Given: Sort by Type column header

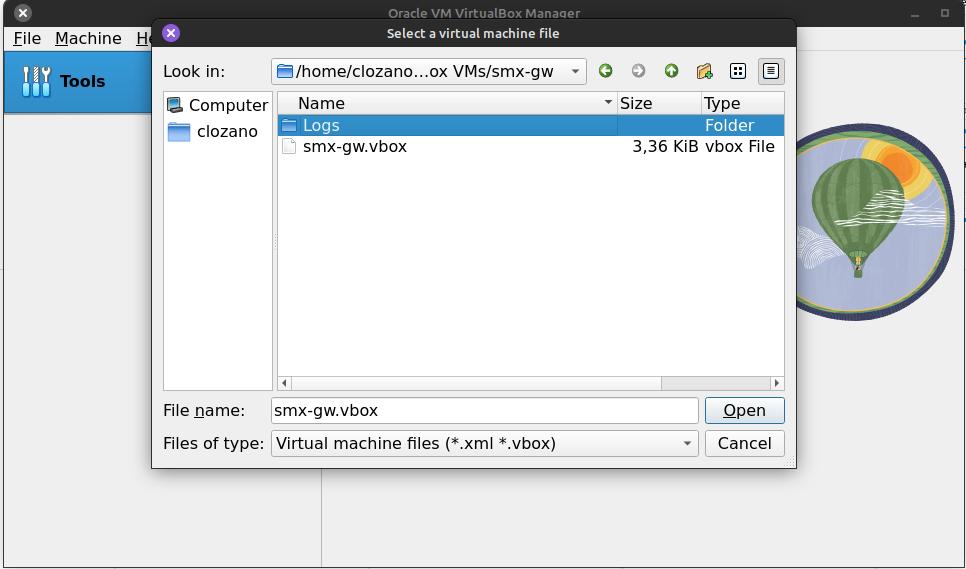Looking at the screenshot, I should (742, 103).
